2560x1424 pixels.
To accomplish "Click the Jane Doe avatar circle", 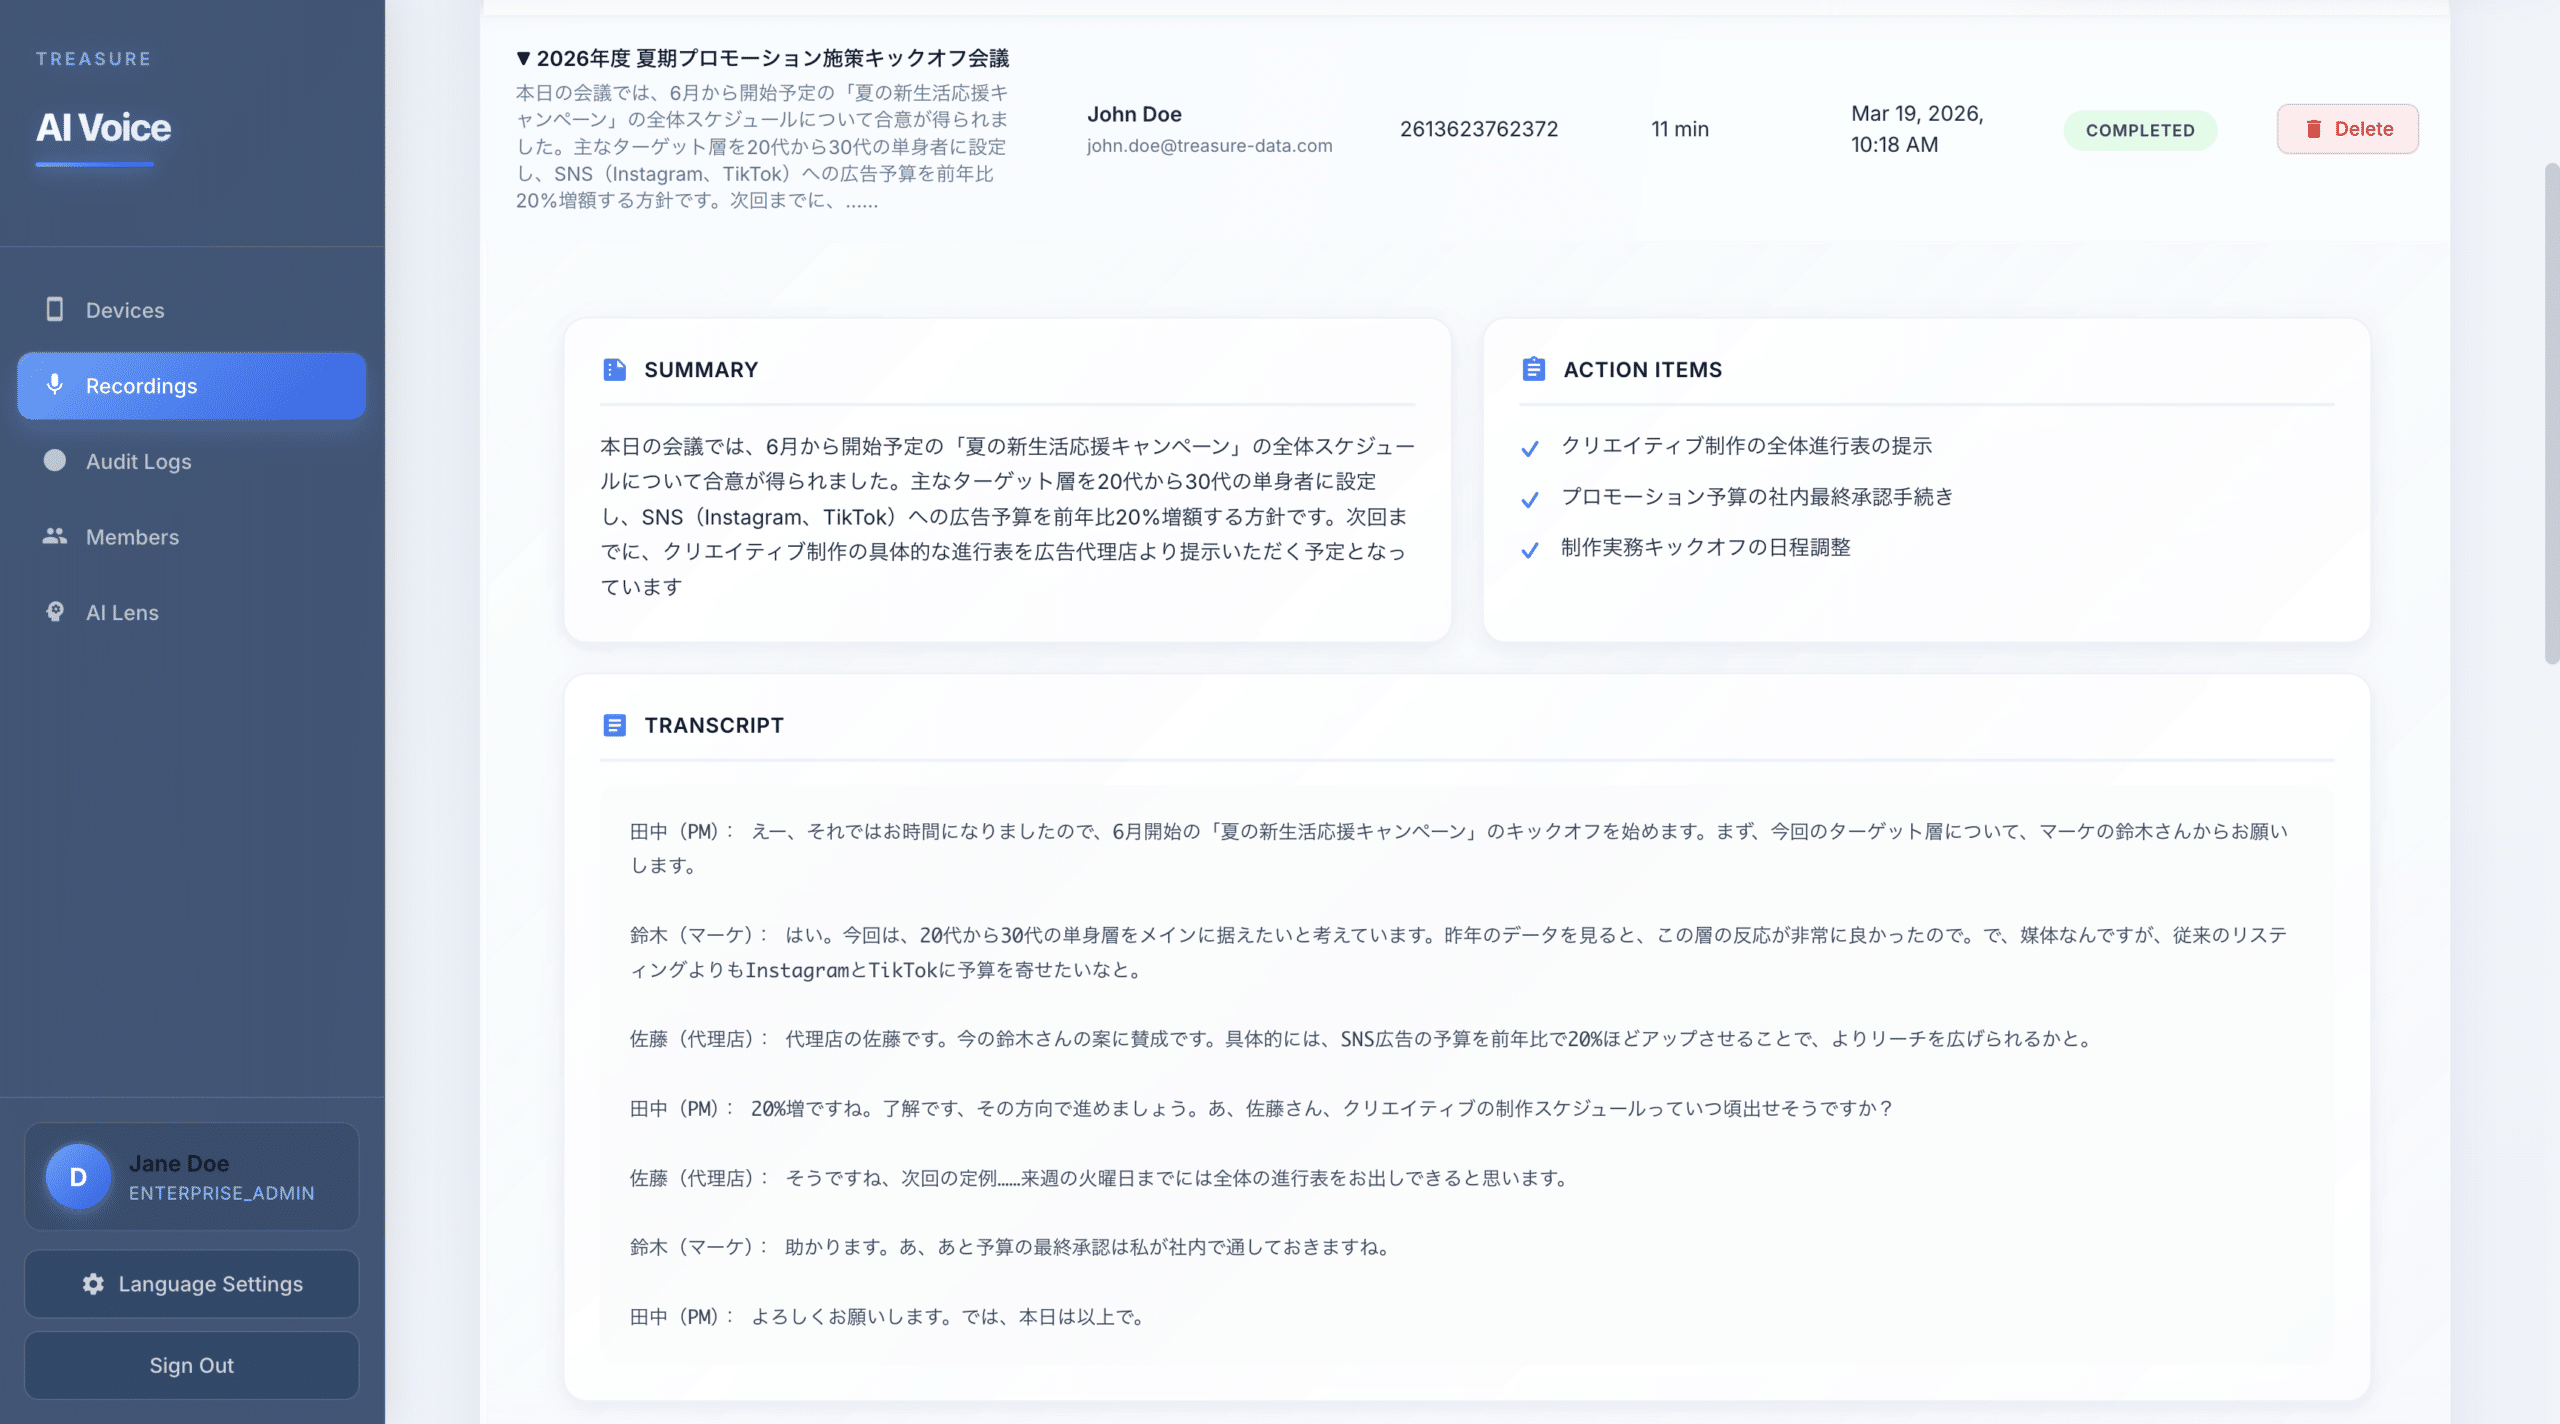I will pos(78,1177).
